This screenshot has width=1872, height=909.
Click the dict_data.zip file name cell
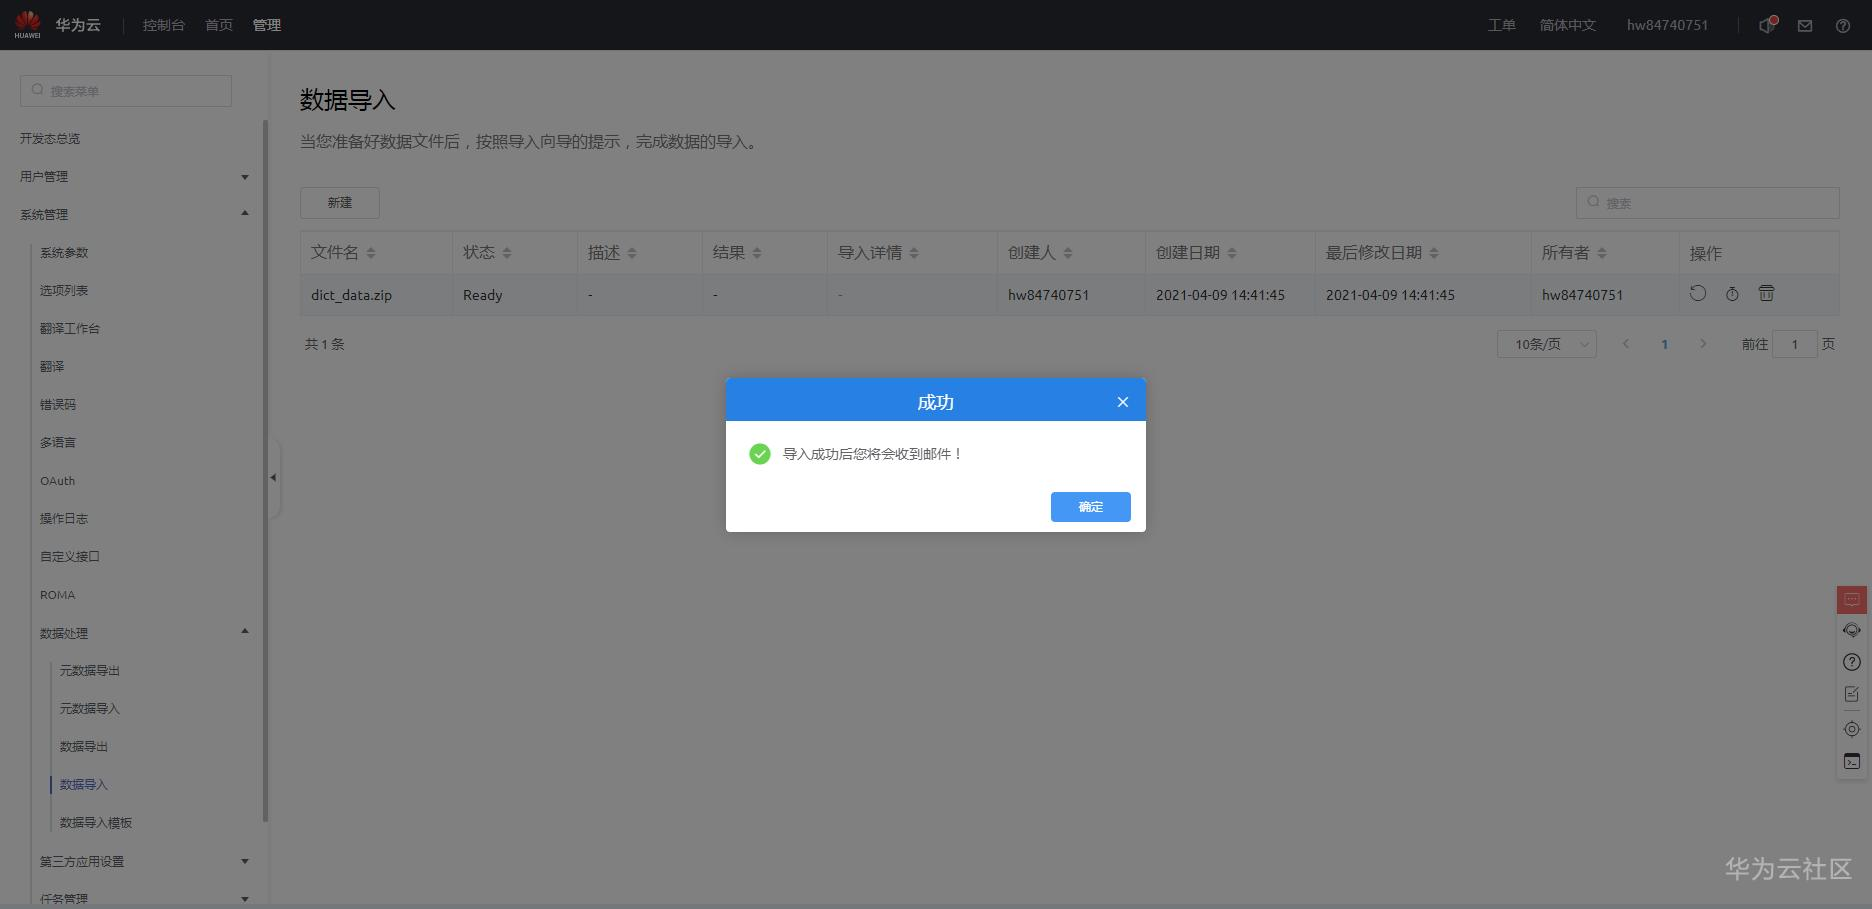[352, 295]
